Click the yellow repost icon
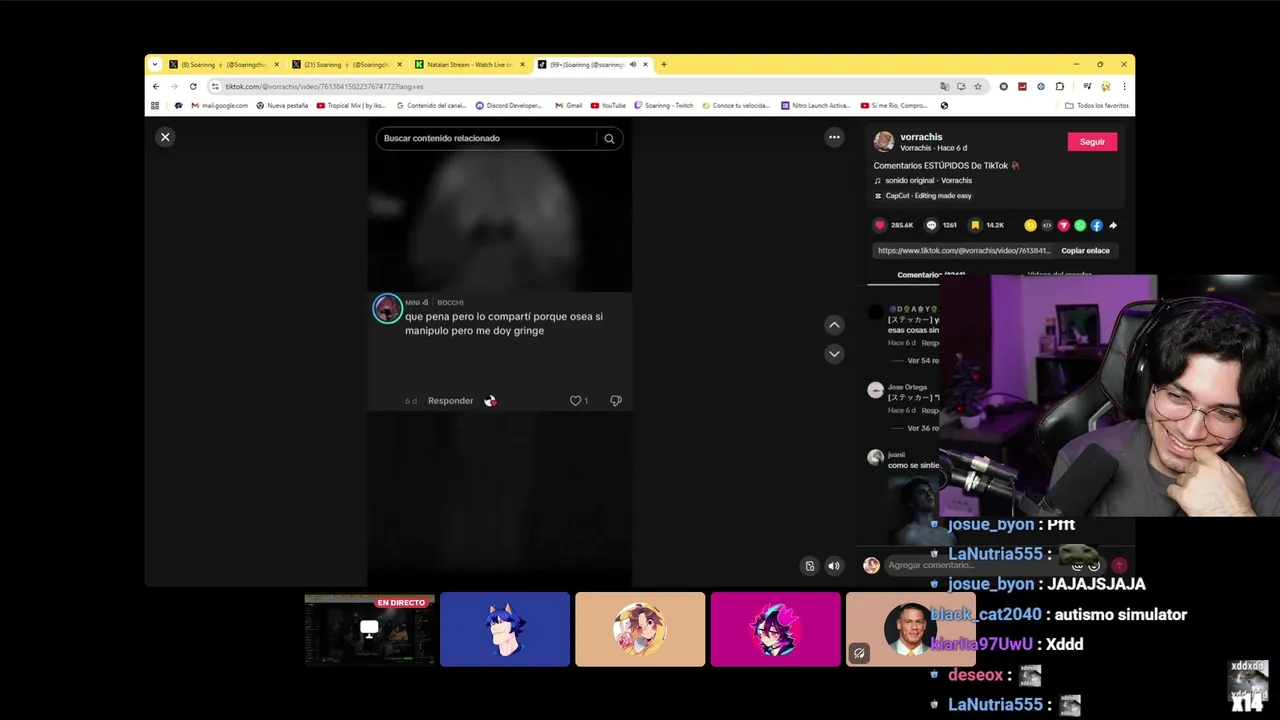 (x=1030, y=225)
